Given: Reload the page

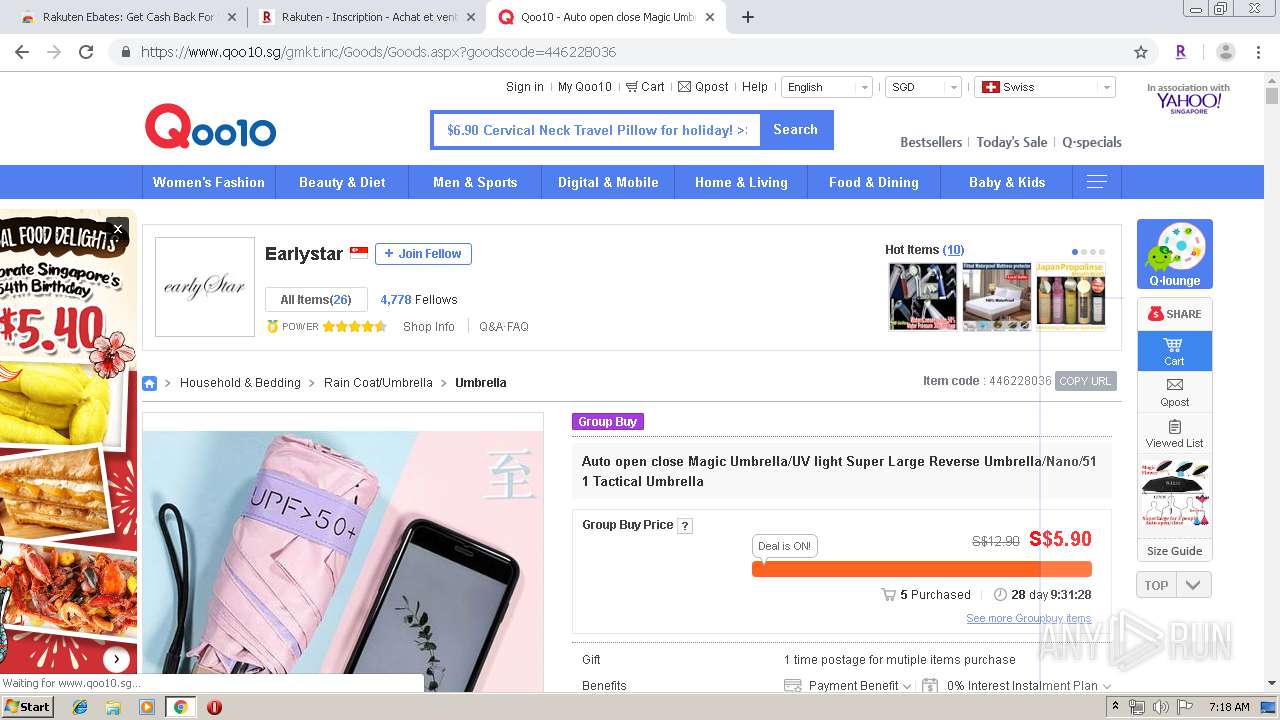Looking at the screenshot, I should (86, 52).
